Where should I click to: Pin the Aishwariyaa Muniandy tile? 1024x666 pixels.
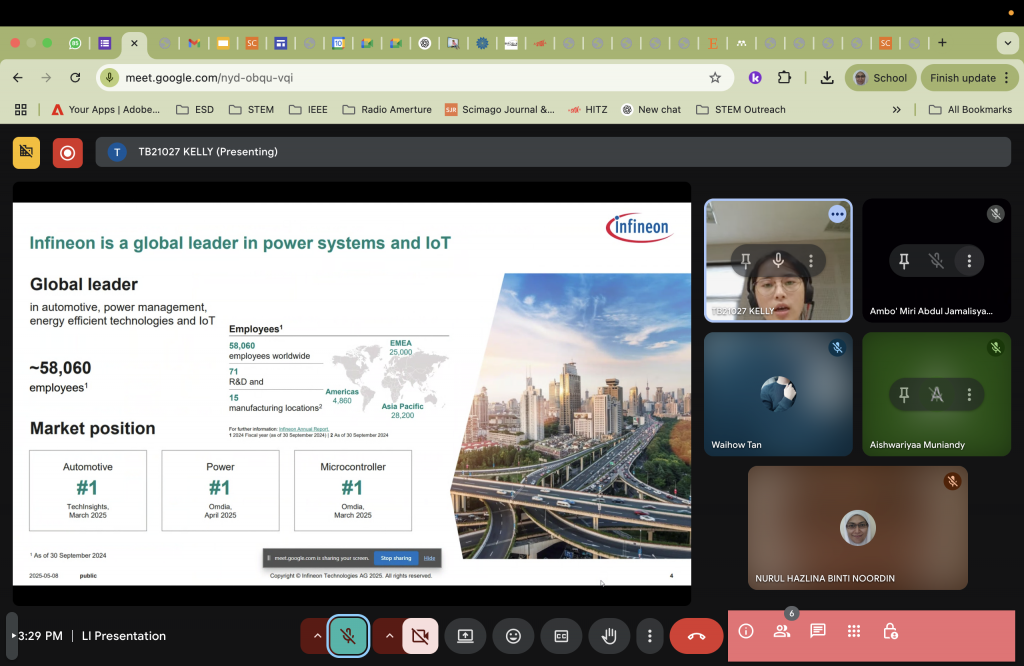(x=904, y=394)
